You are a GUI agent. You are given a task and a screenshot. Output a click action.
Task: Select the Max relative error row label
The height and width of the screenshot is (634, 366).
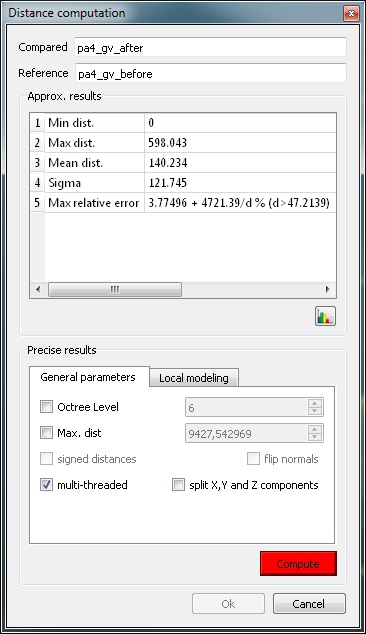pos(94,203)
